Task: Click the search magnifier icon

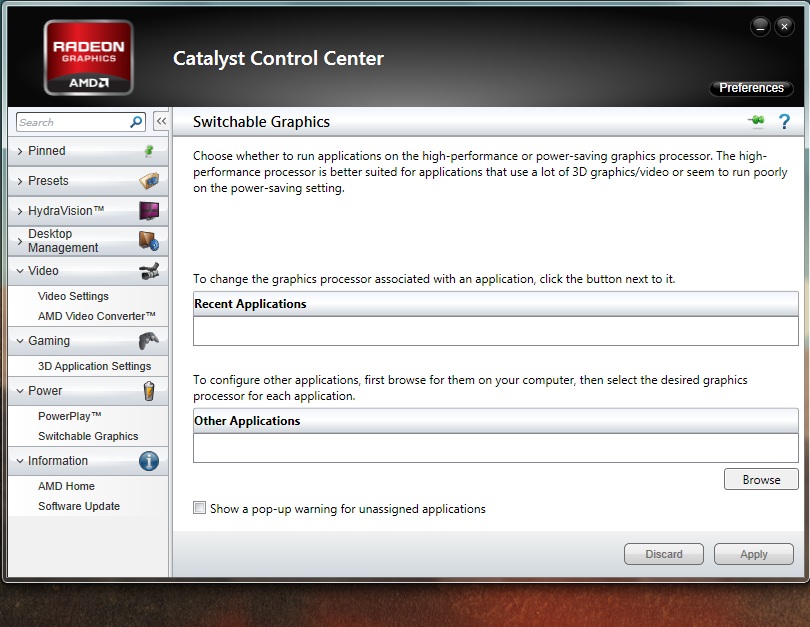Action: coord(136,122)
